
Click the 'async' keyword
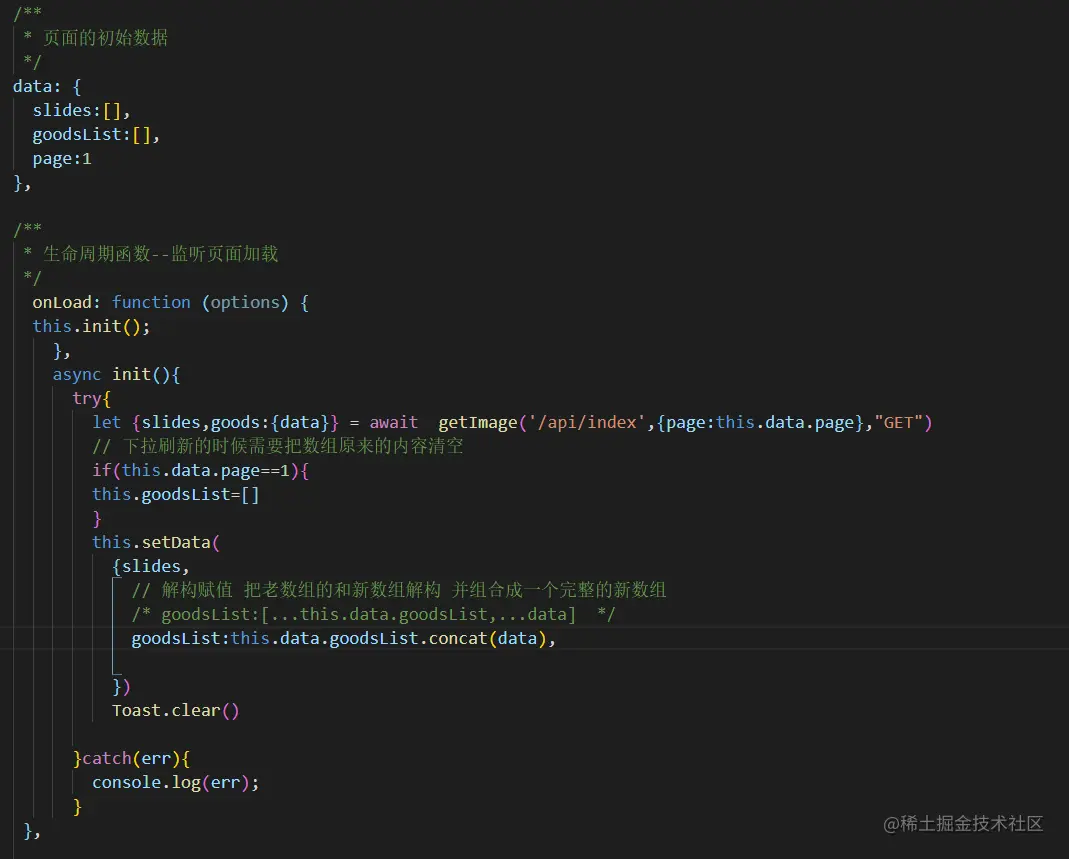tap(76, 374)
